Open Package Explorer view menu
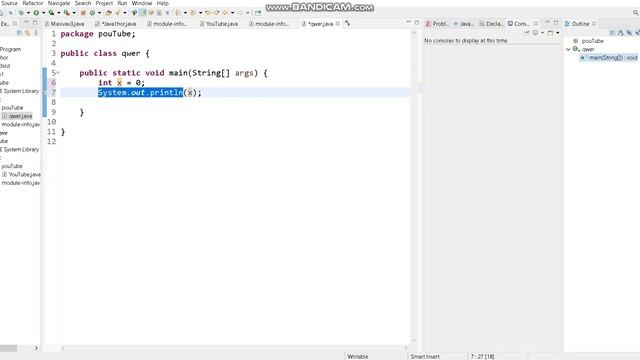640x360 pixels. coord(36,33)
